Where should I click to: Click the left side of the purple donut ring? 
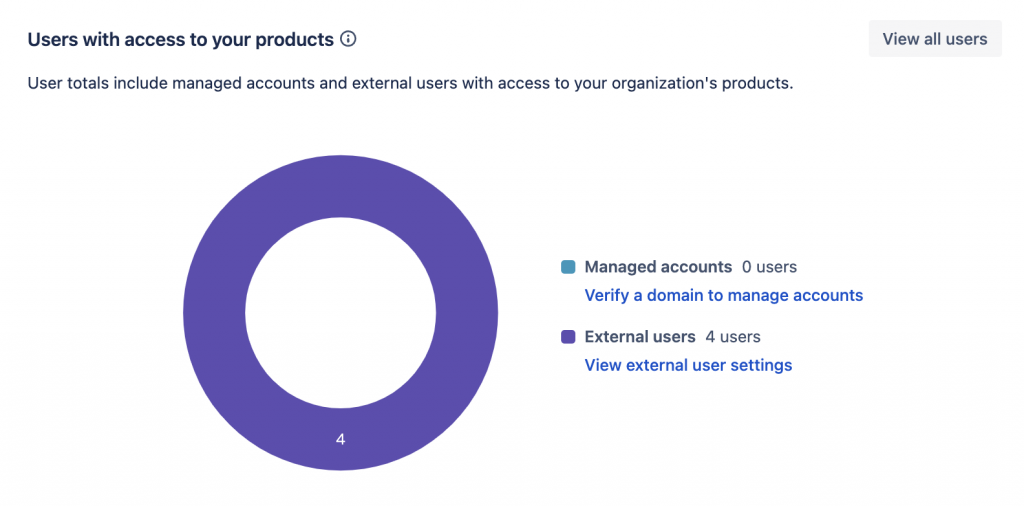pos(214,314)
